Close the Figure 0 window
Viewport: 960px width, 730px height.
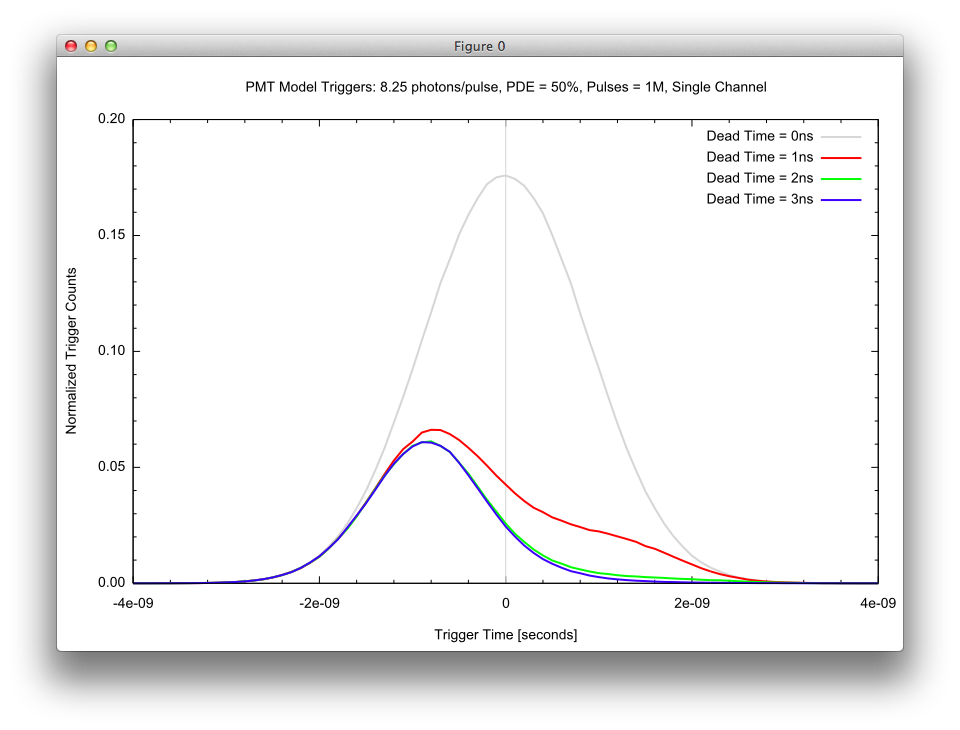tap(71, 46)
